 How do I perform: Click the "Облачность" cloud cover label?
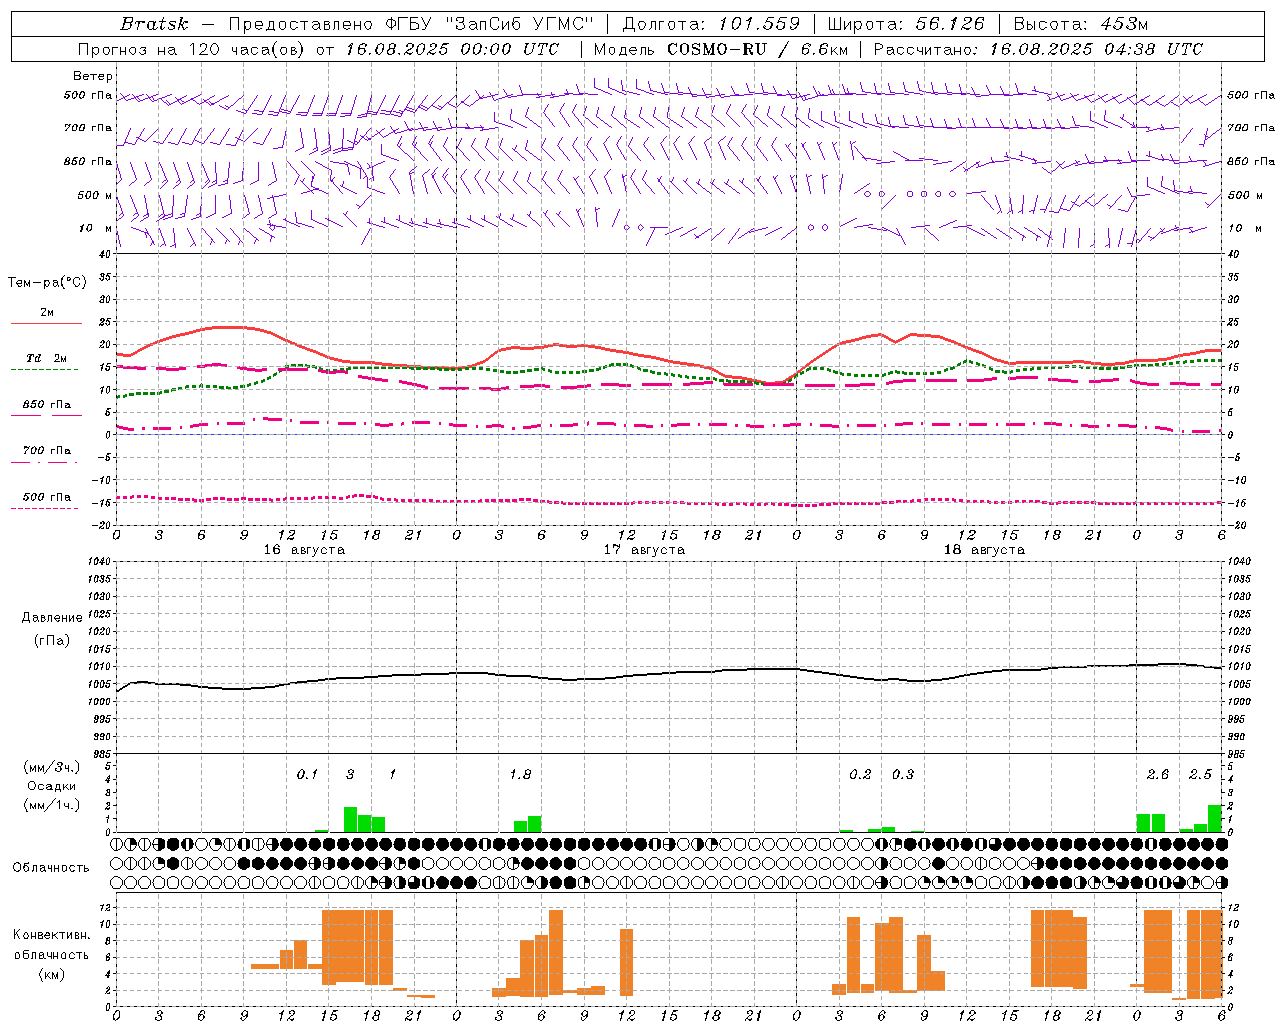[x=51, y=868]
